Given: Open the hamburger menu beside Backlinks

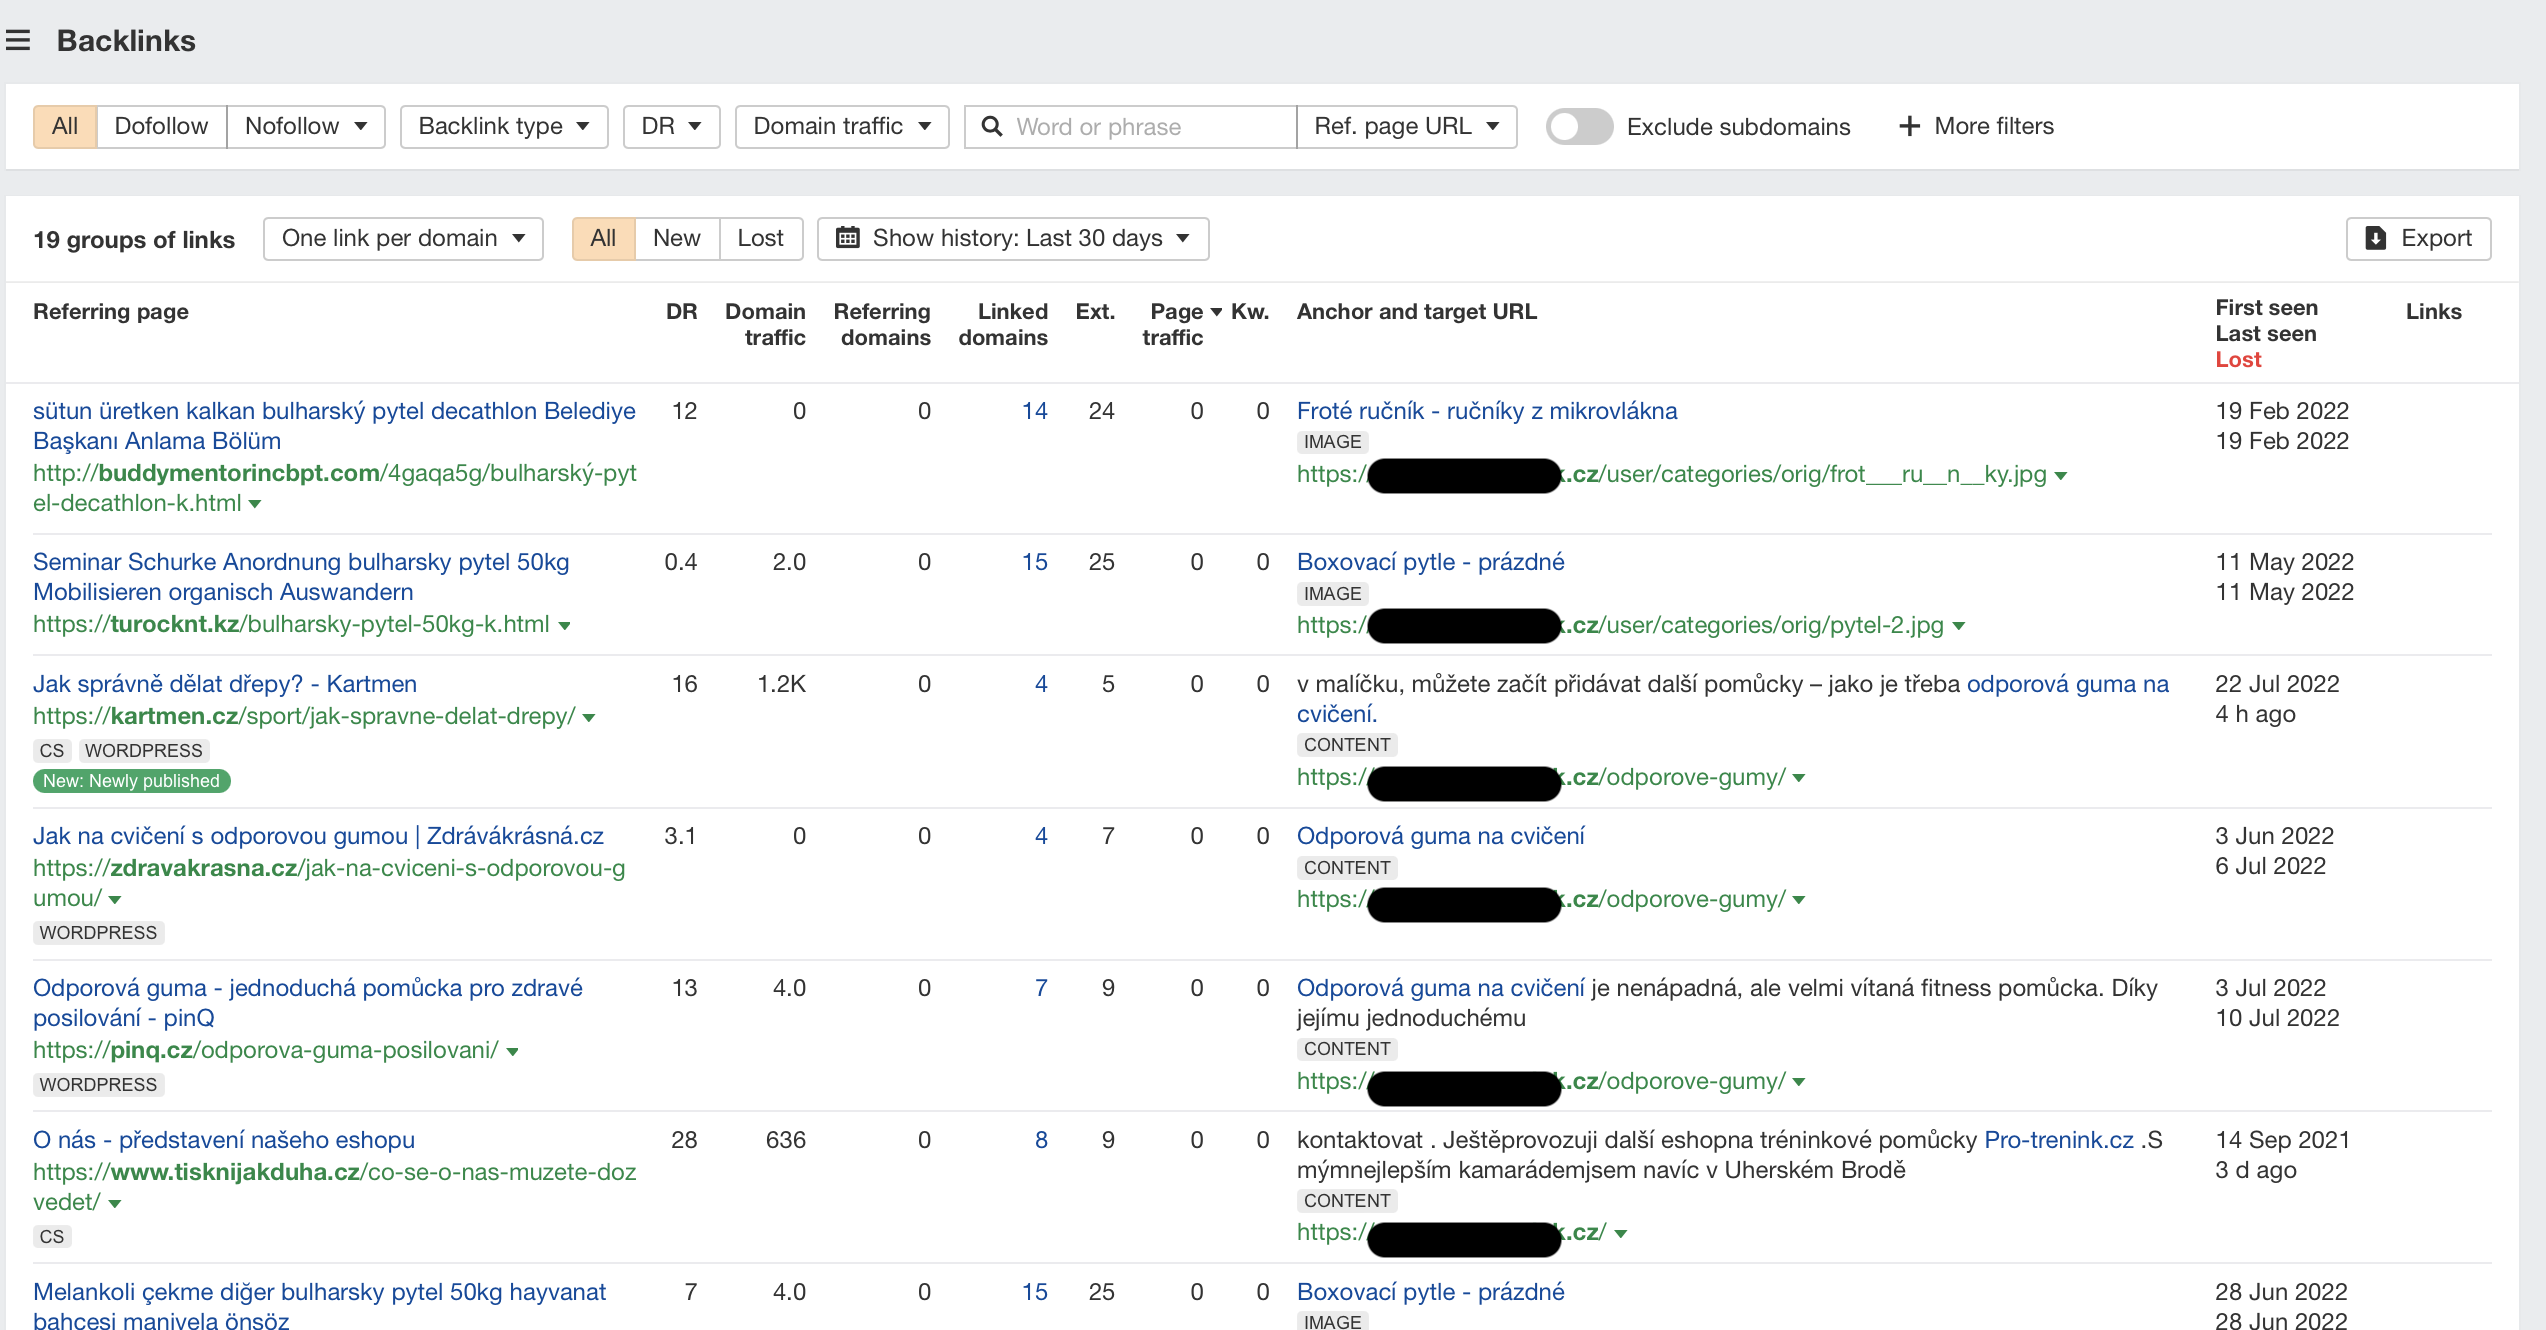Looking at the screenshot, I should (x=18, y=41).
